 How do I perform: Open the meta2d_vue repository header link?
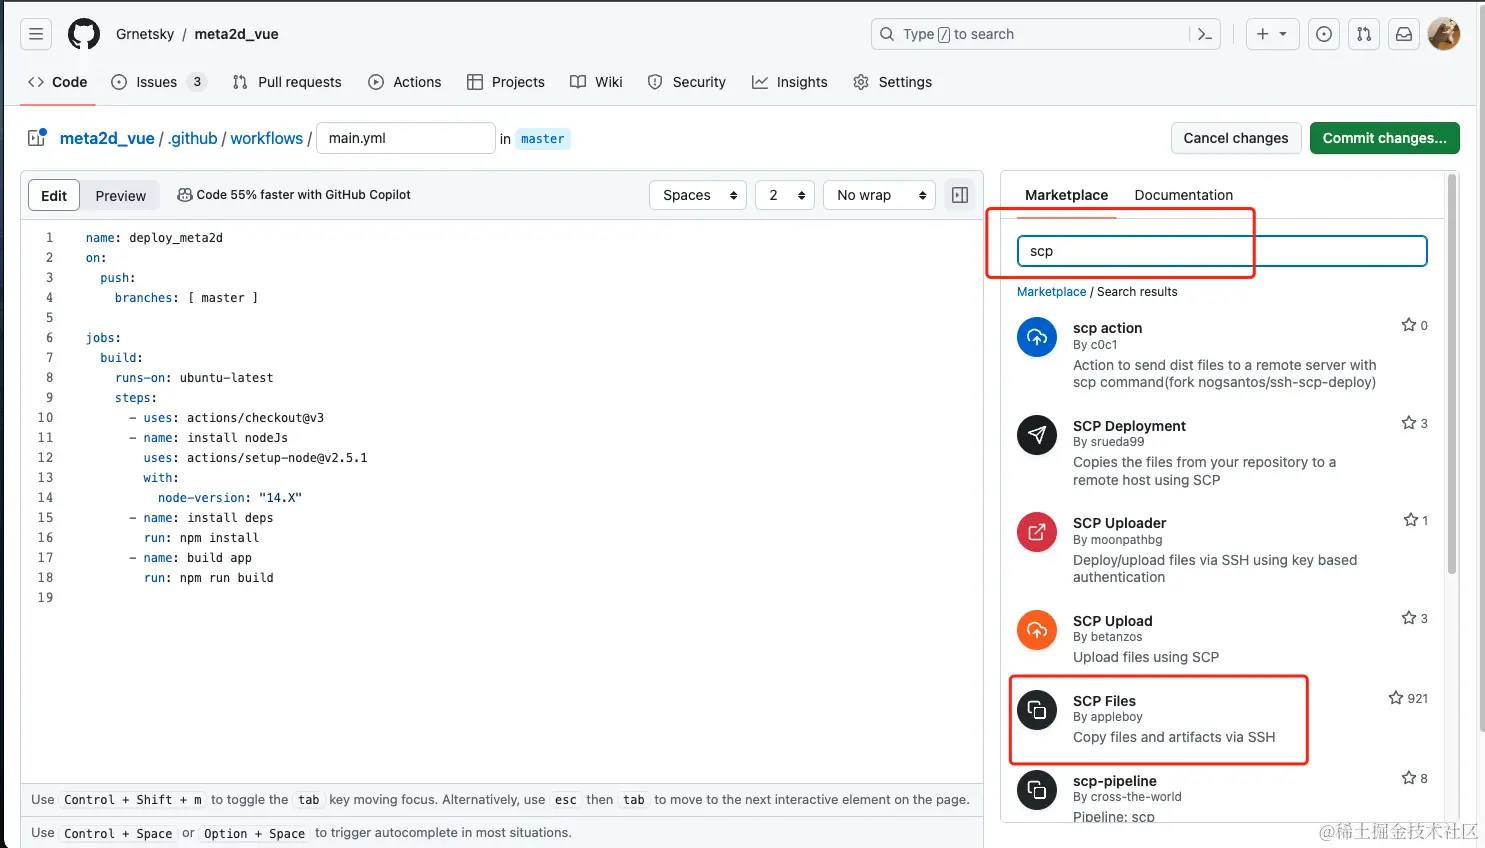[236, 34]
